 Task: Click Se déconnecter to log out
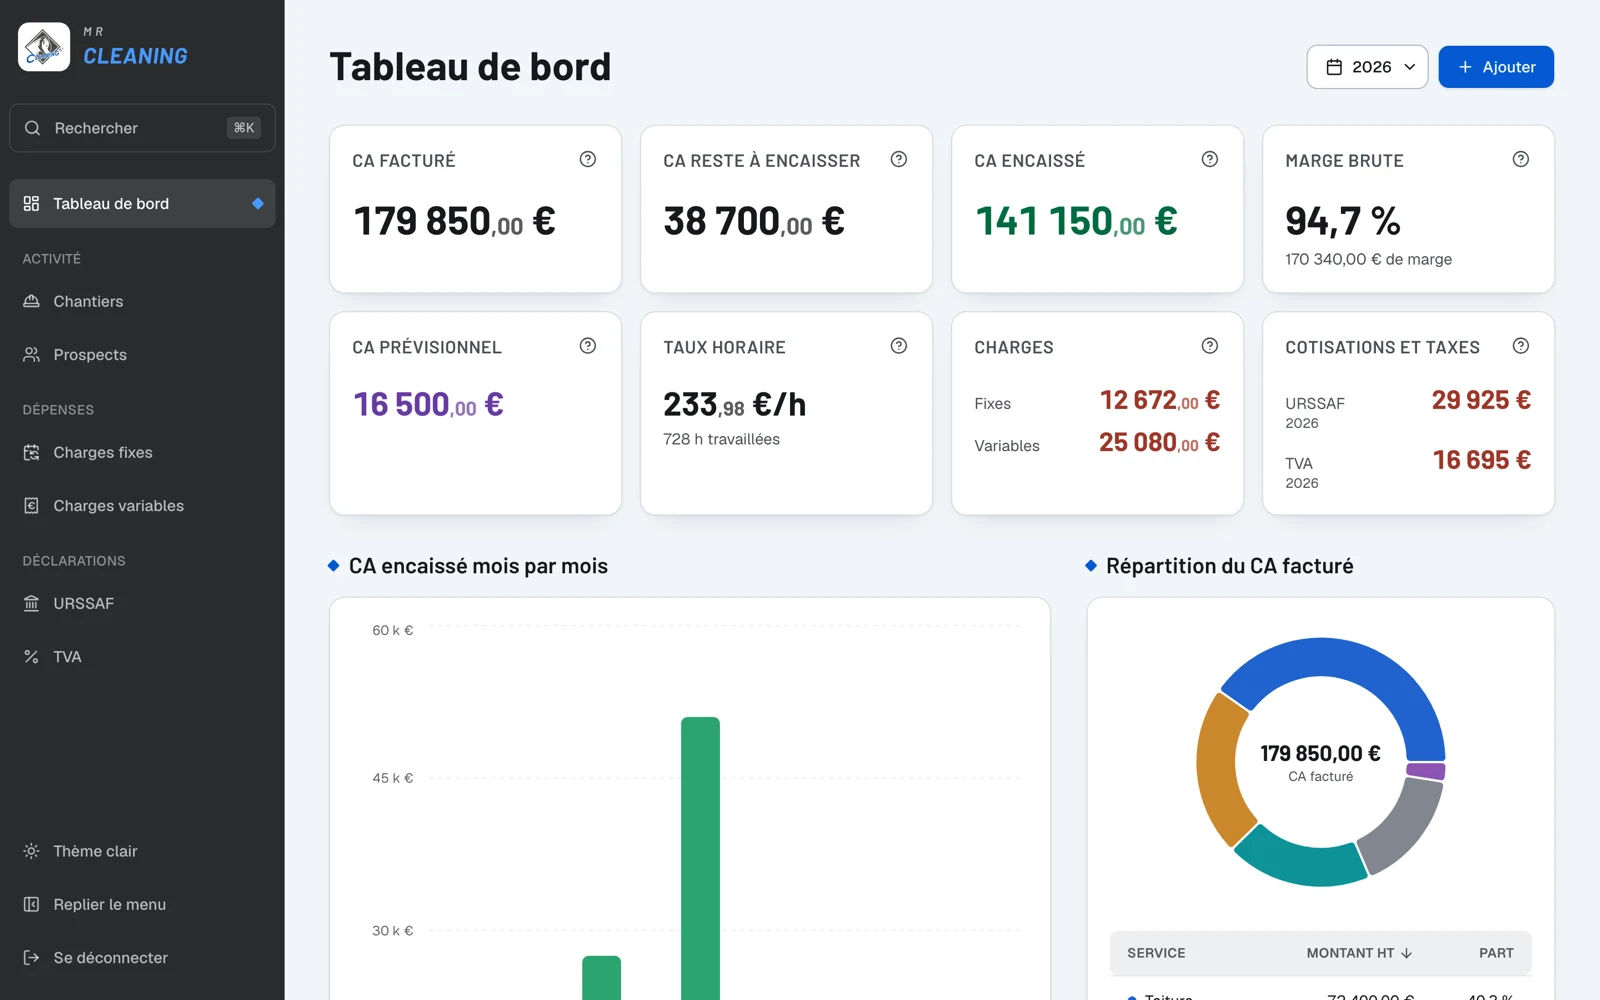(142, 958)
